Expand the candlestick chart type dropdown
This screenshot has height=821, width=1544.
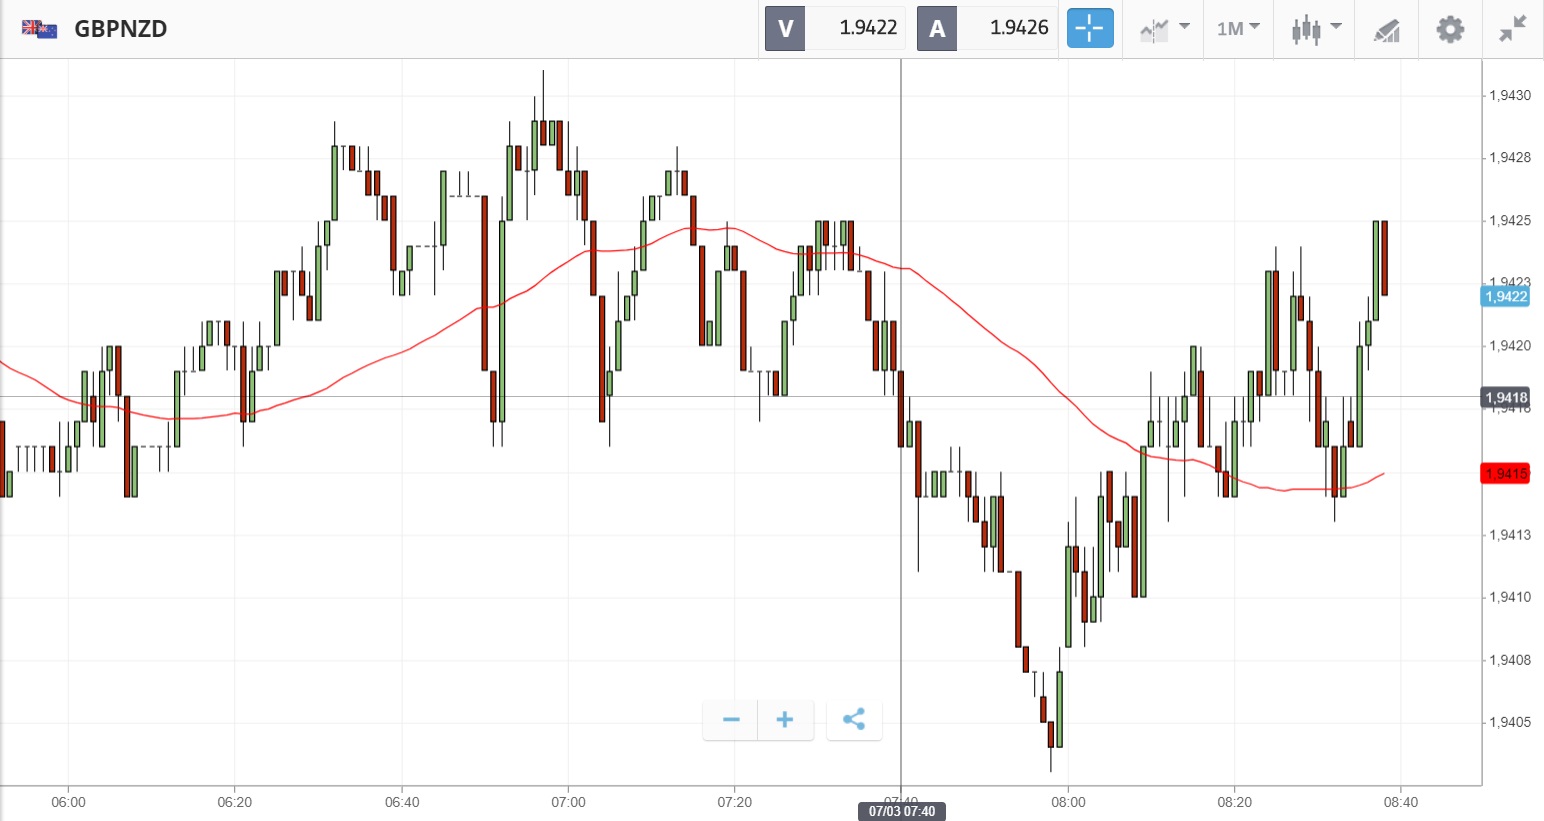coord(1315,28)
